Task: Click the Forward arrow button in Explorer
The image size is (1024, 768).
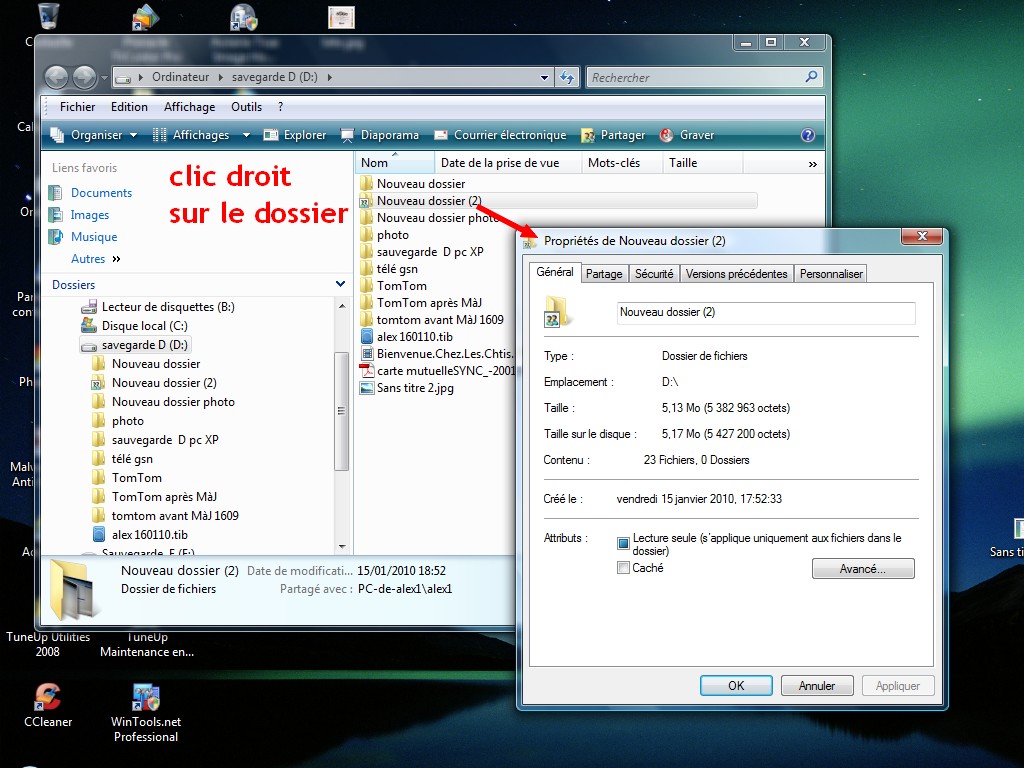Action: pyautogui.click(x=84, y=78)
